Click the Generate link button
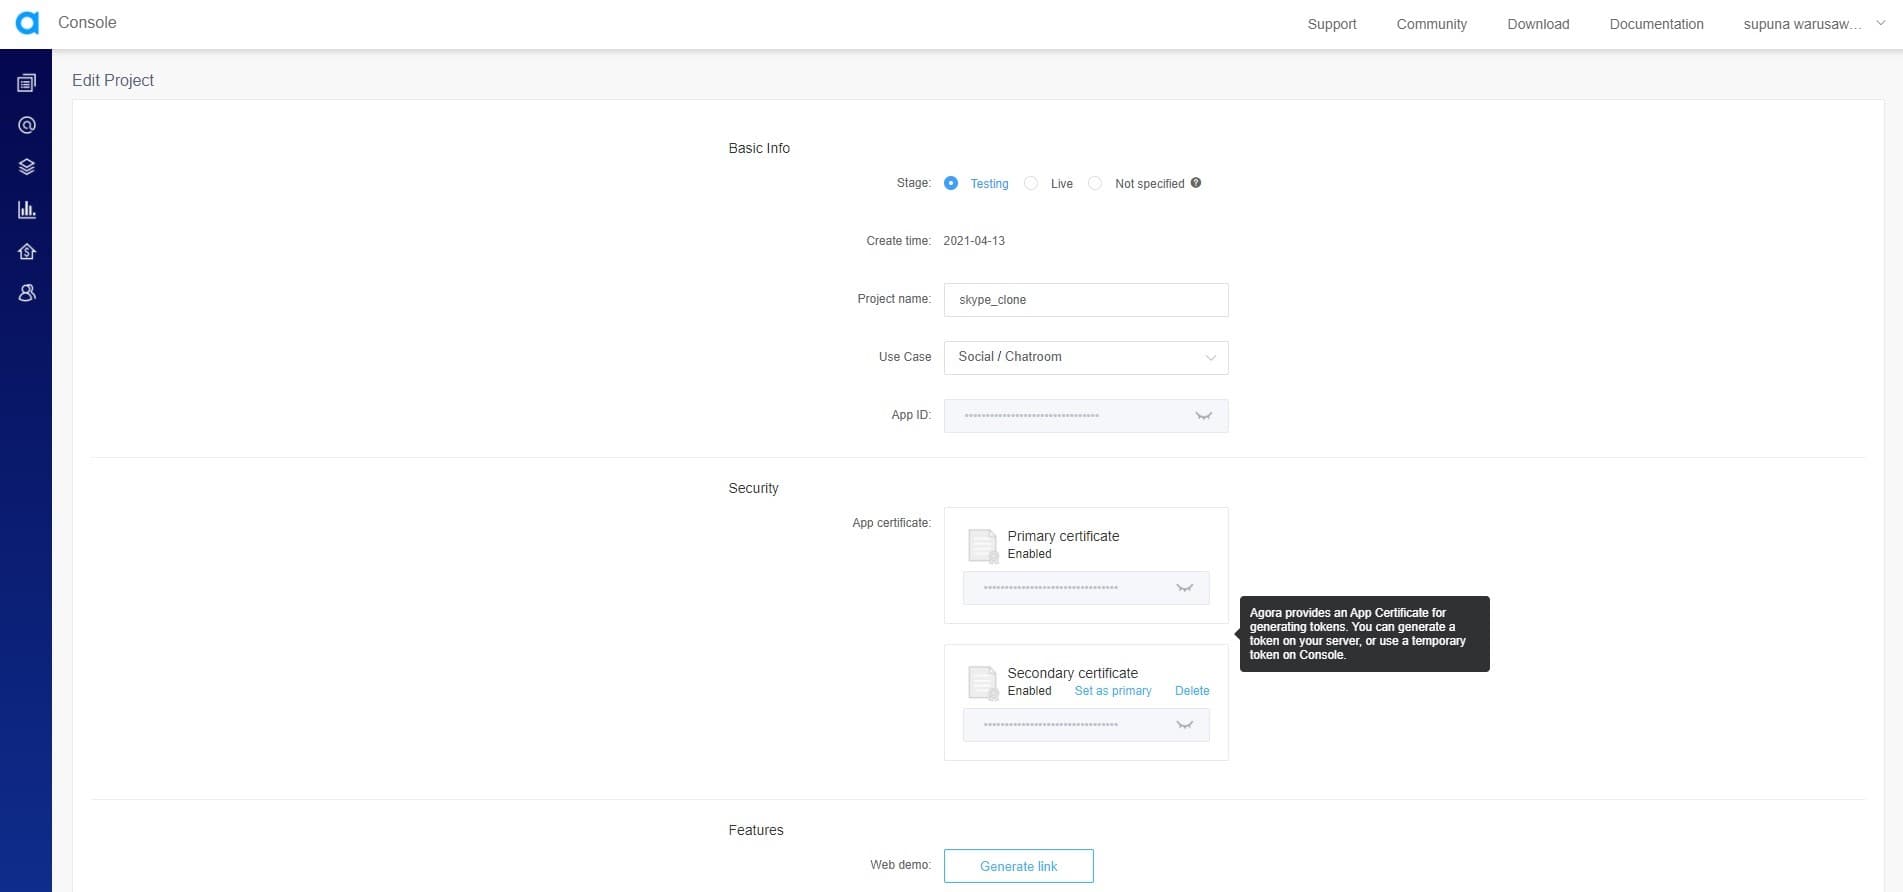 tap(1018, 866)
